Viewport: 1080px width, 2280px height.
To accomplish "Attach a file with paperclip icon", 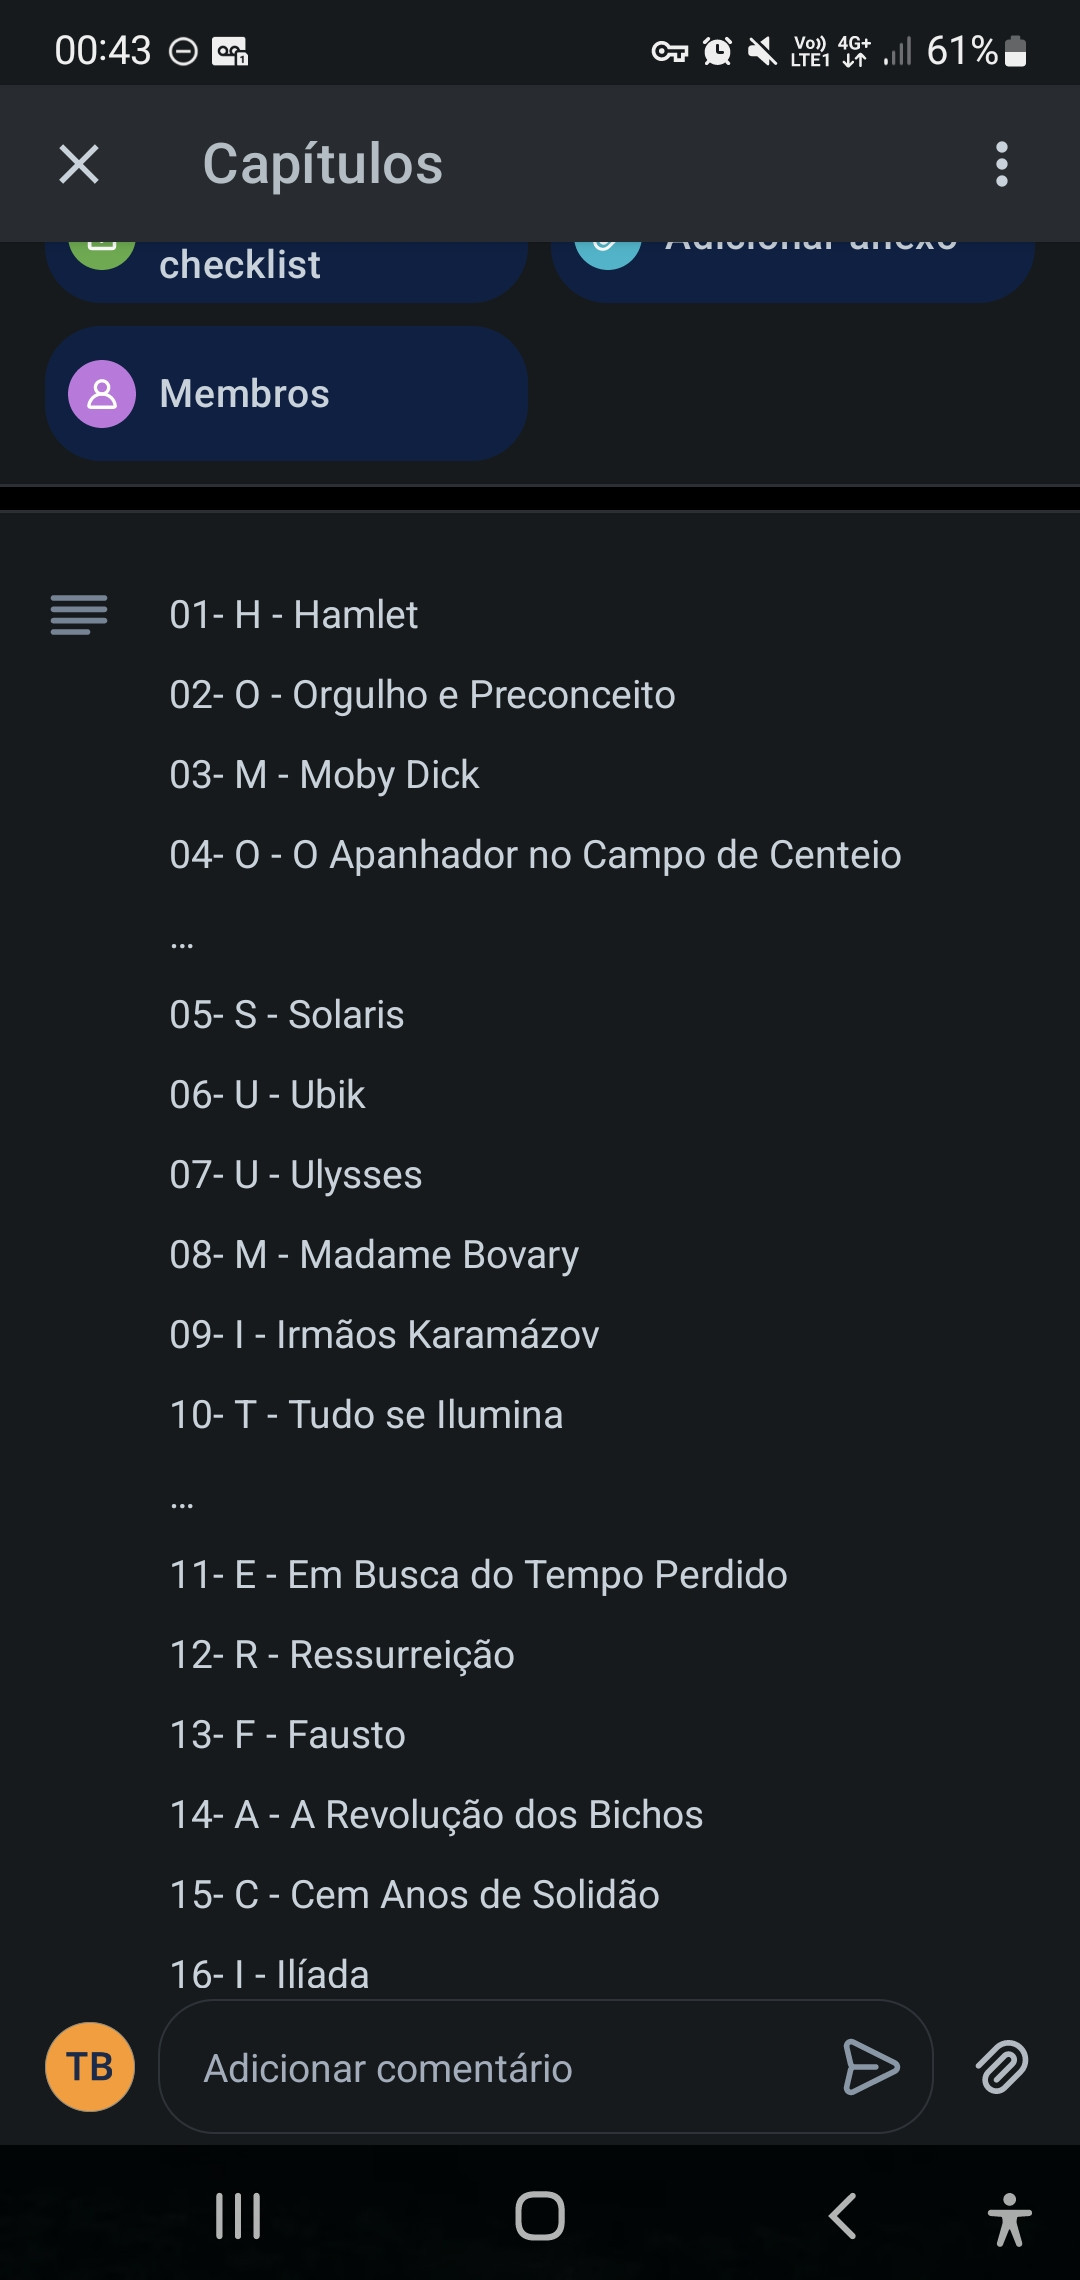I will pos(1002,2067).
